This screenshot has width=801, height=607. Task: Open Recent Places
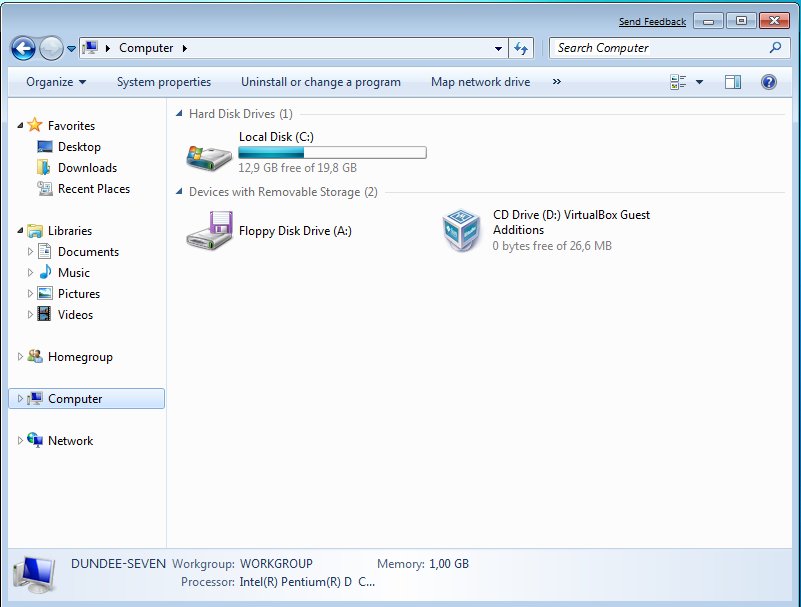[x=94, y=189]
